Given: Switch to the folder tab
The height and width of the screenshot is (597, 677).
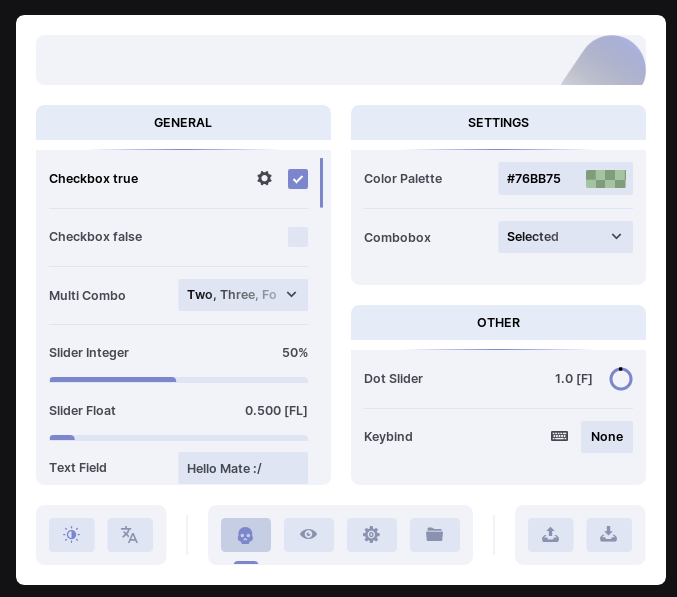Looking at the screenshot, I should 435,535.
